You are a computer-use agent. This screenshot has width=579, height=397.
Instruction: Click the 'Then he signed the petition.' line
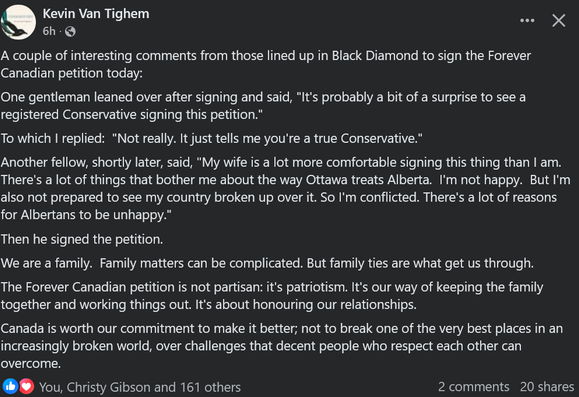(x=82, y=239)
